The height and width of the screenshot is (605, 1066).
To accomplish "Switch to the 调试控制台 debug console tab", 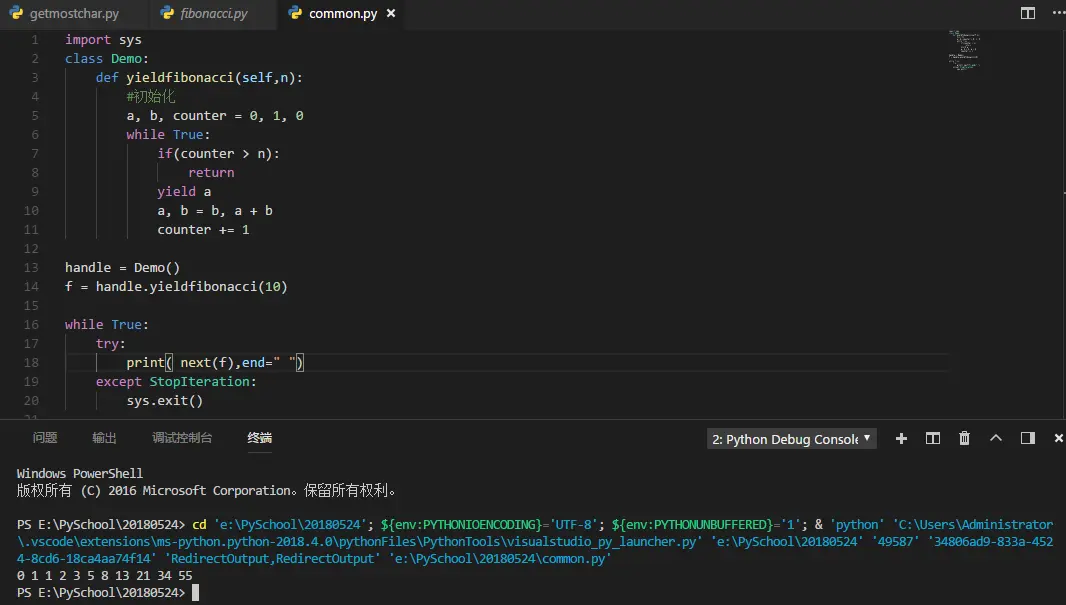I will pyautogui.click(x=182, y=438).
